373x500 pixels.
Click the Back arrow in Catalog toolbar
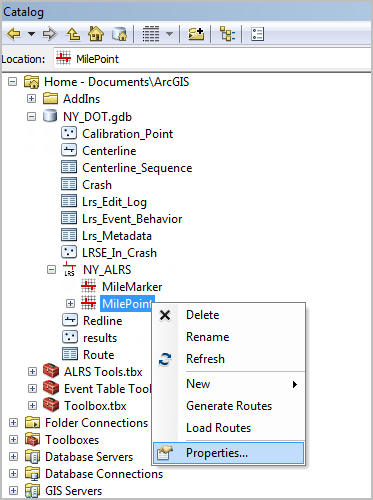click(x=14, y=34)
